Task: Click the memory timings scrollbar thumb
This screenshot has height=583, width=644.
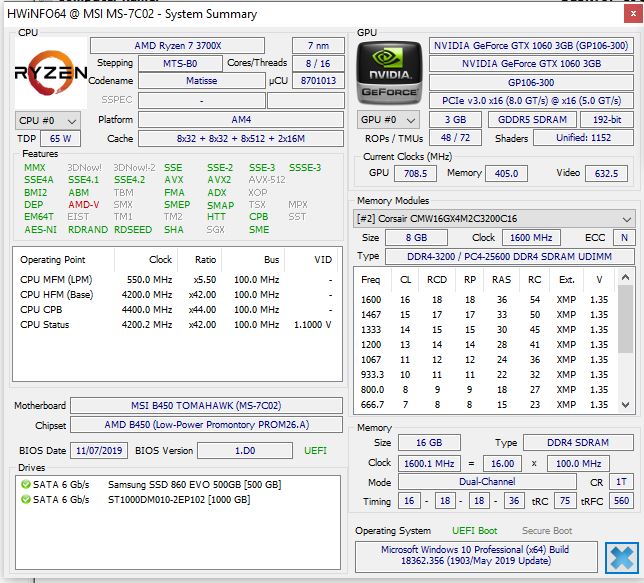Action: pyautogui.click(x=626, y=319)
